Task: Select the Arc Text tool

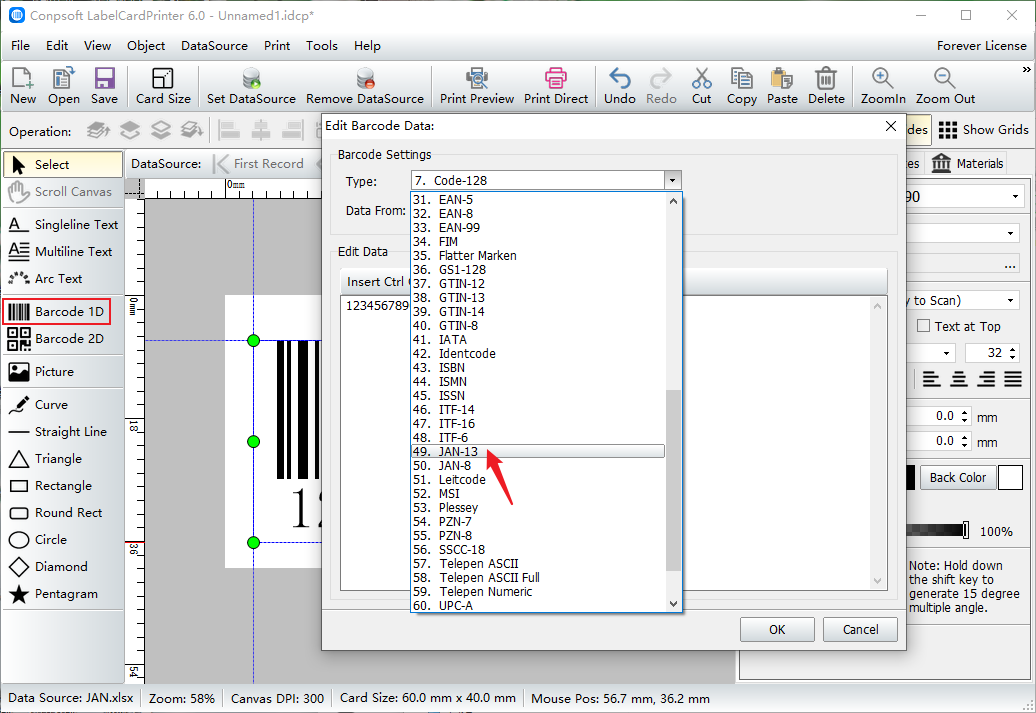Action: [63, 279]
